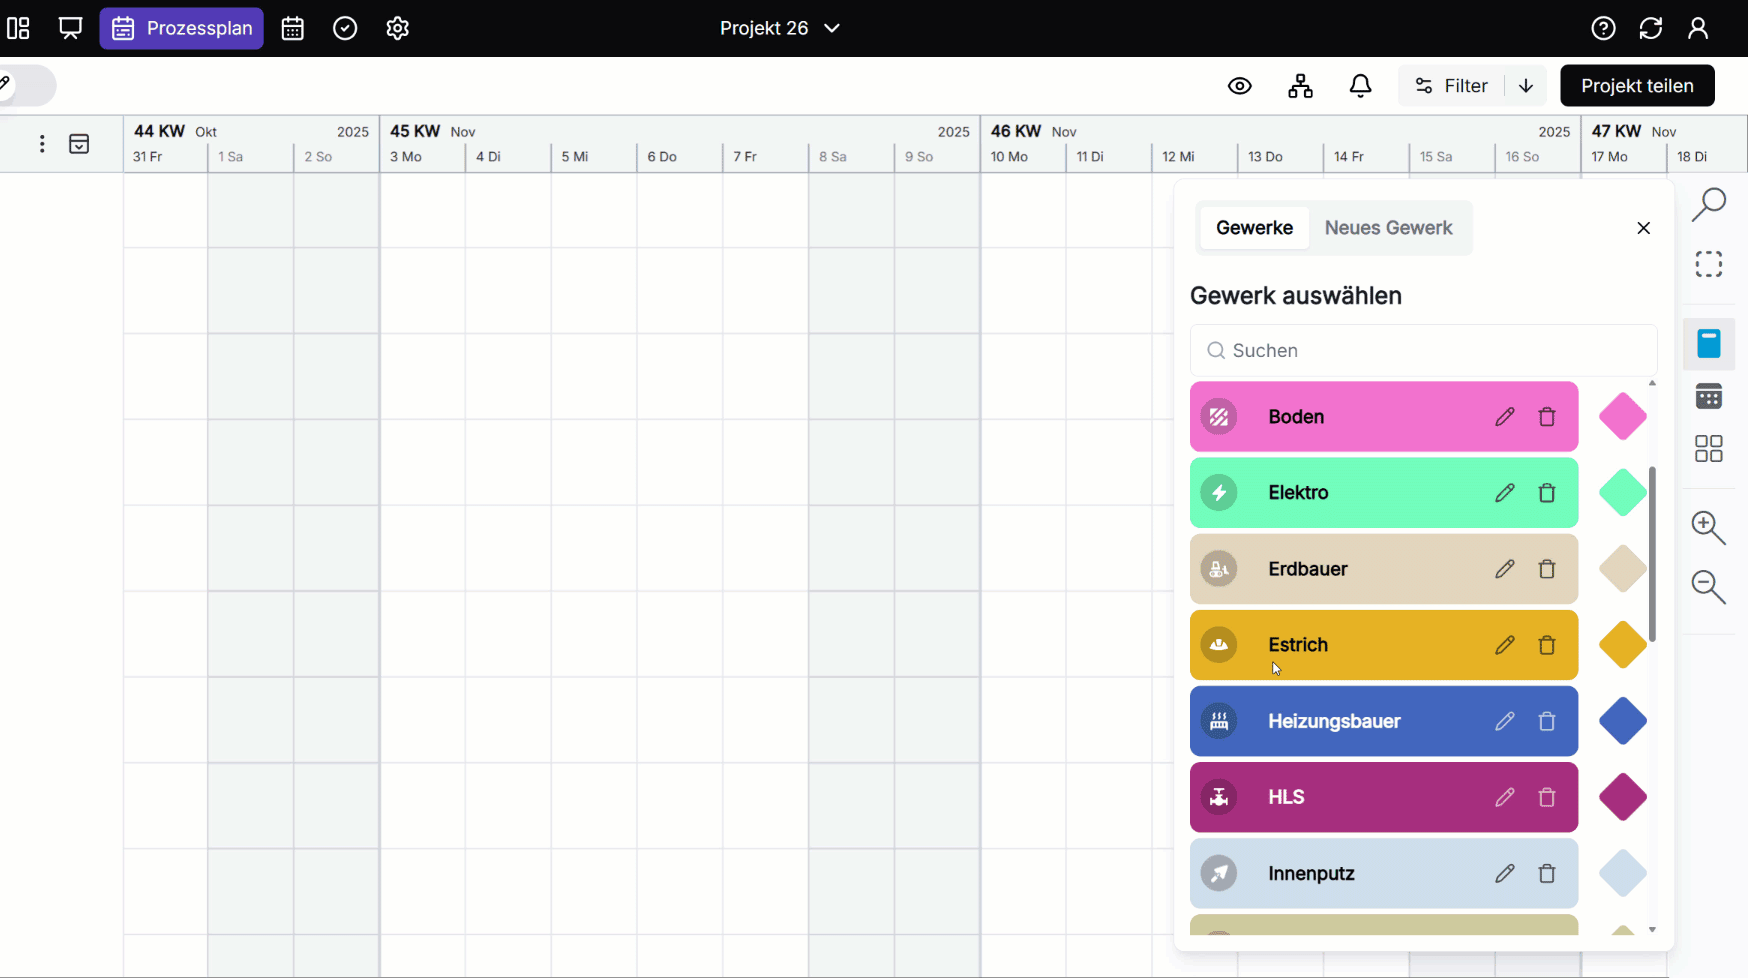Open the settings gear in the top bar

pyautogui.click(x=397, y=28)
